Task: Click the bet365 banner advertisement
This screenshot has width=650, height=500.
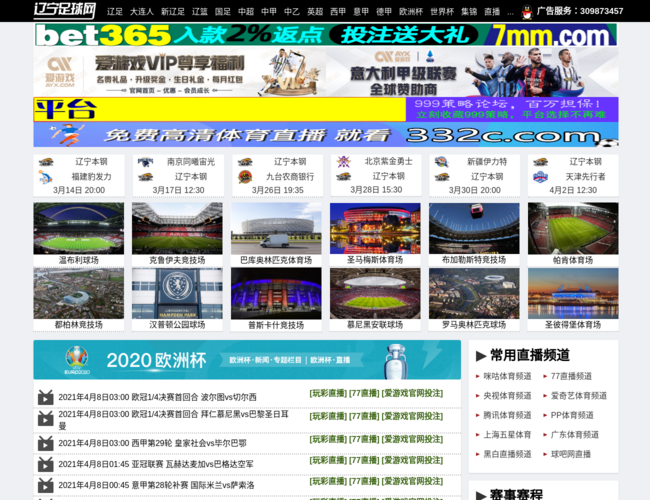Action: coord(326,35)
